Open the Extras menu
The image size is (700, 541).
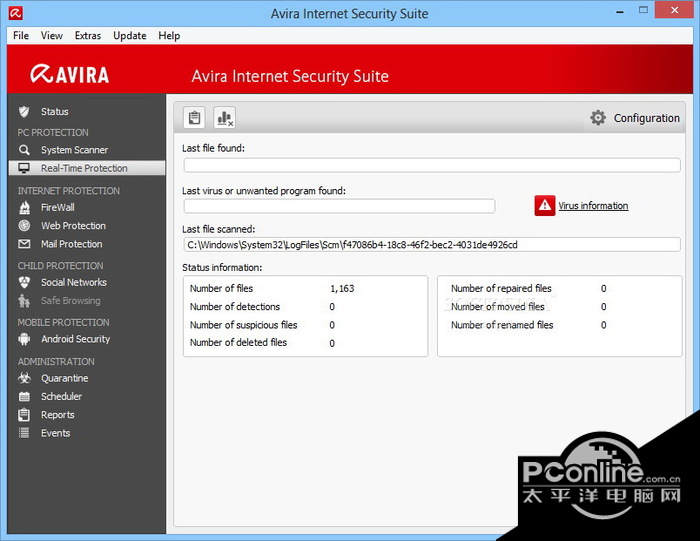point(88,36)
